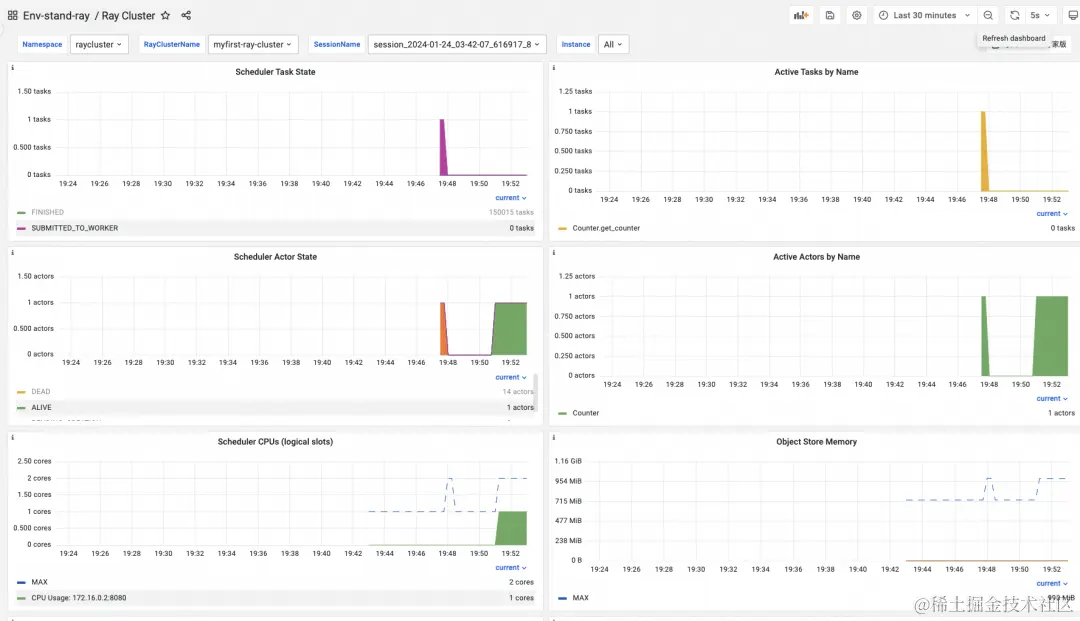Viewport: 1080px width, 621px height.
Task: Click the Instance variable label
Action: pos(576,44)
